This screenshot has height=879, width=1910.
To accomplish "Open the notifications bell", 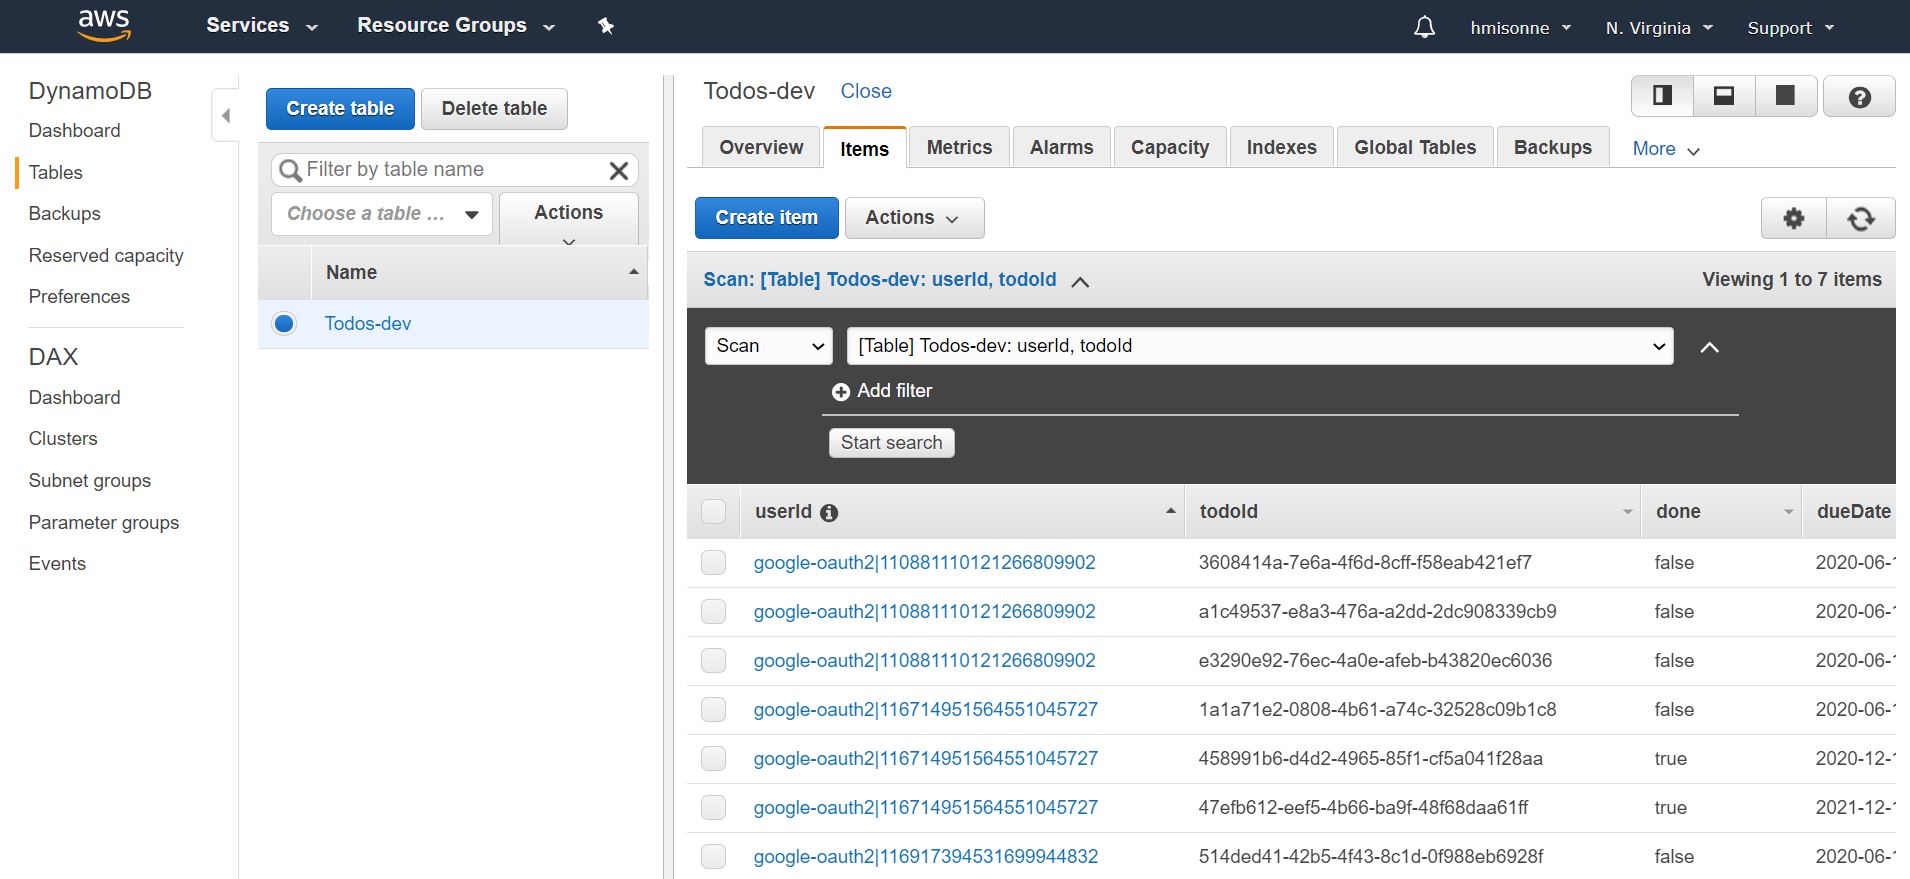I will point(1424,27).
